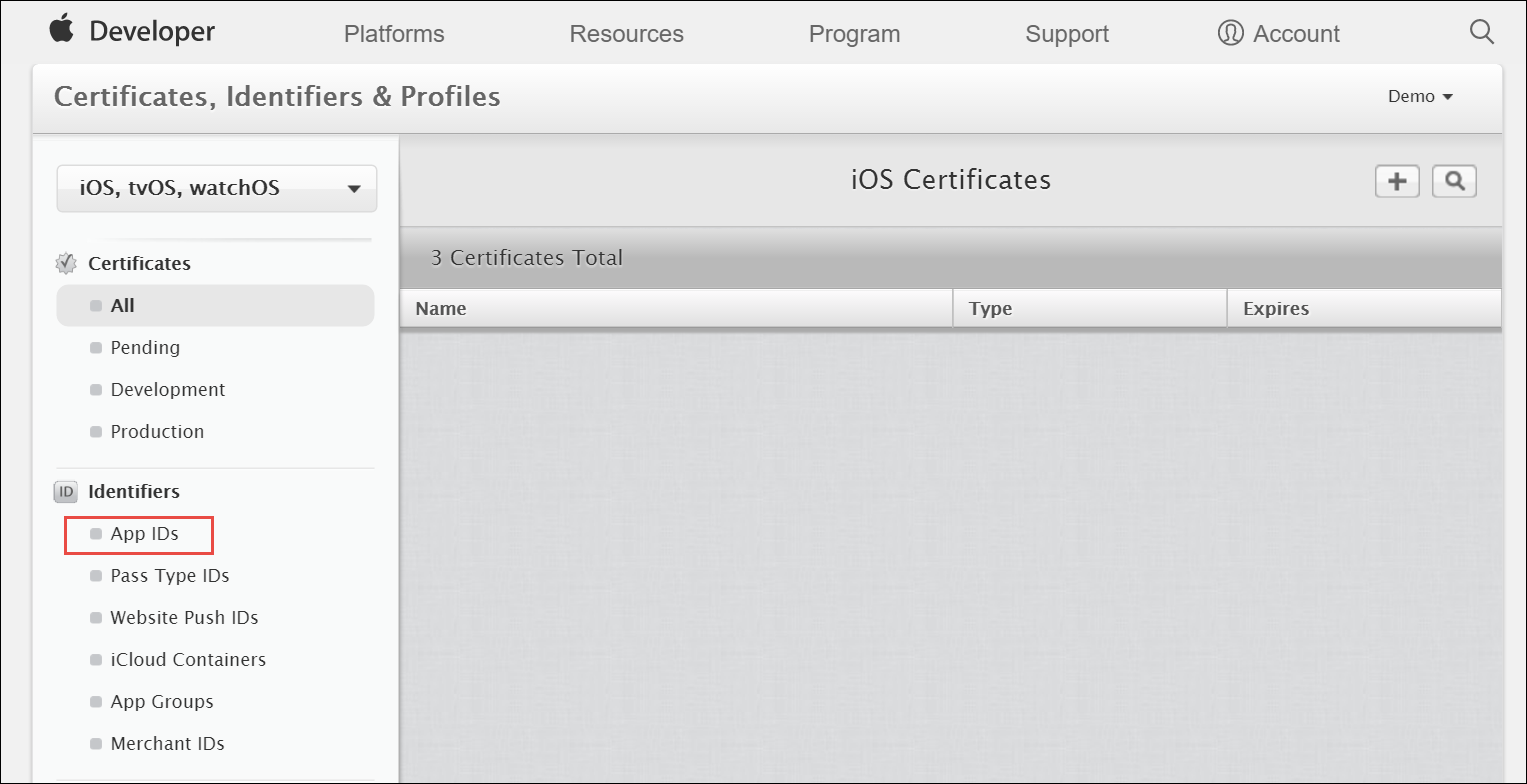Select Pass Type IDs under Identifiers
Screen dimensions: 1527x784
pos(170,575)
